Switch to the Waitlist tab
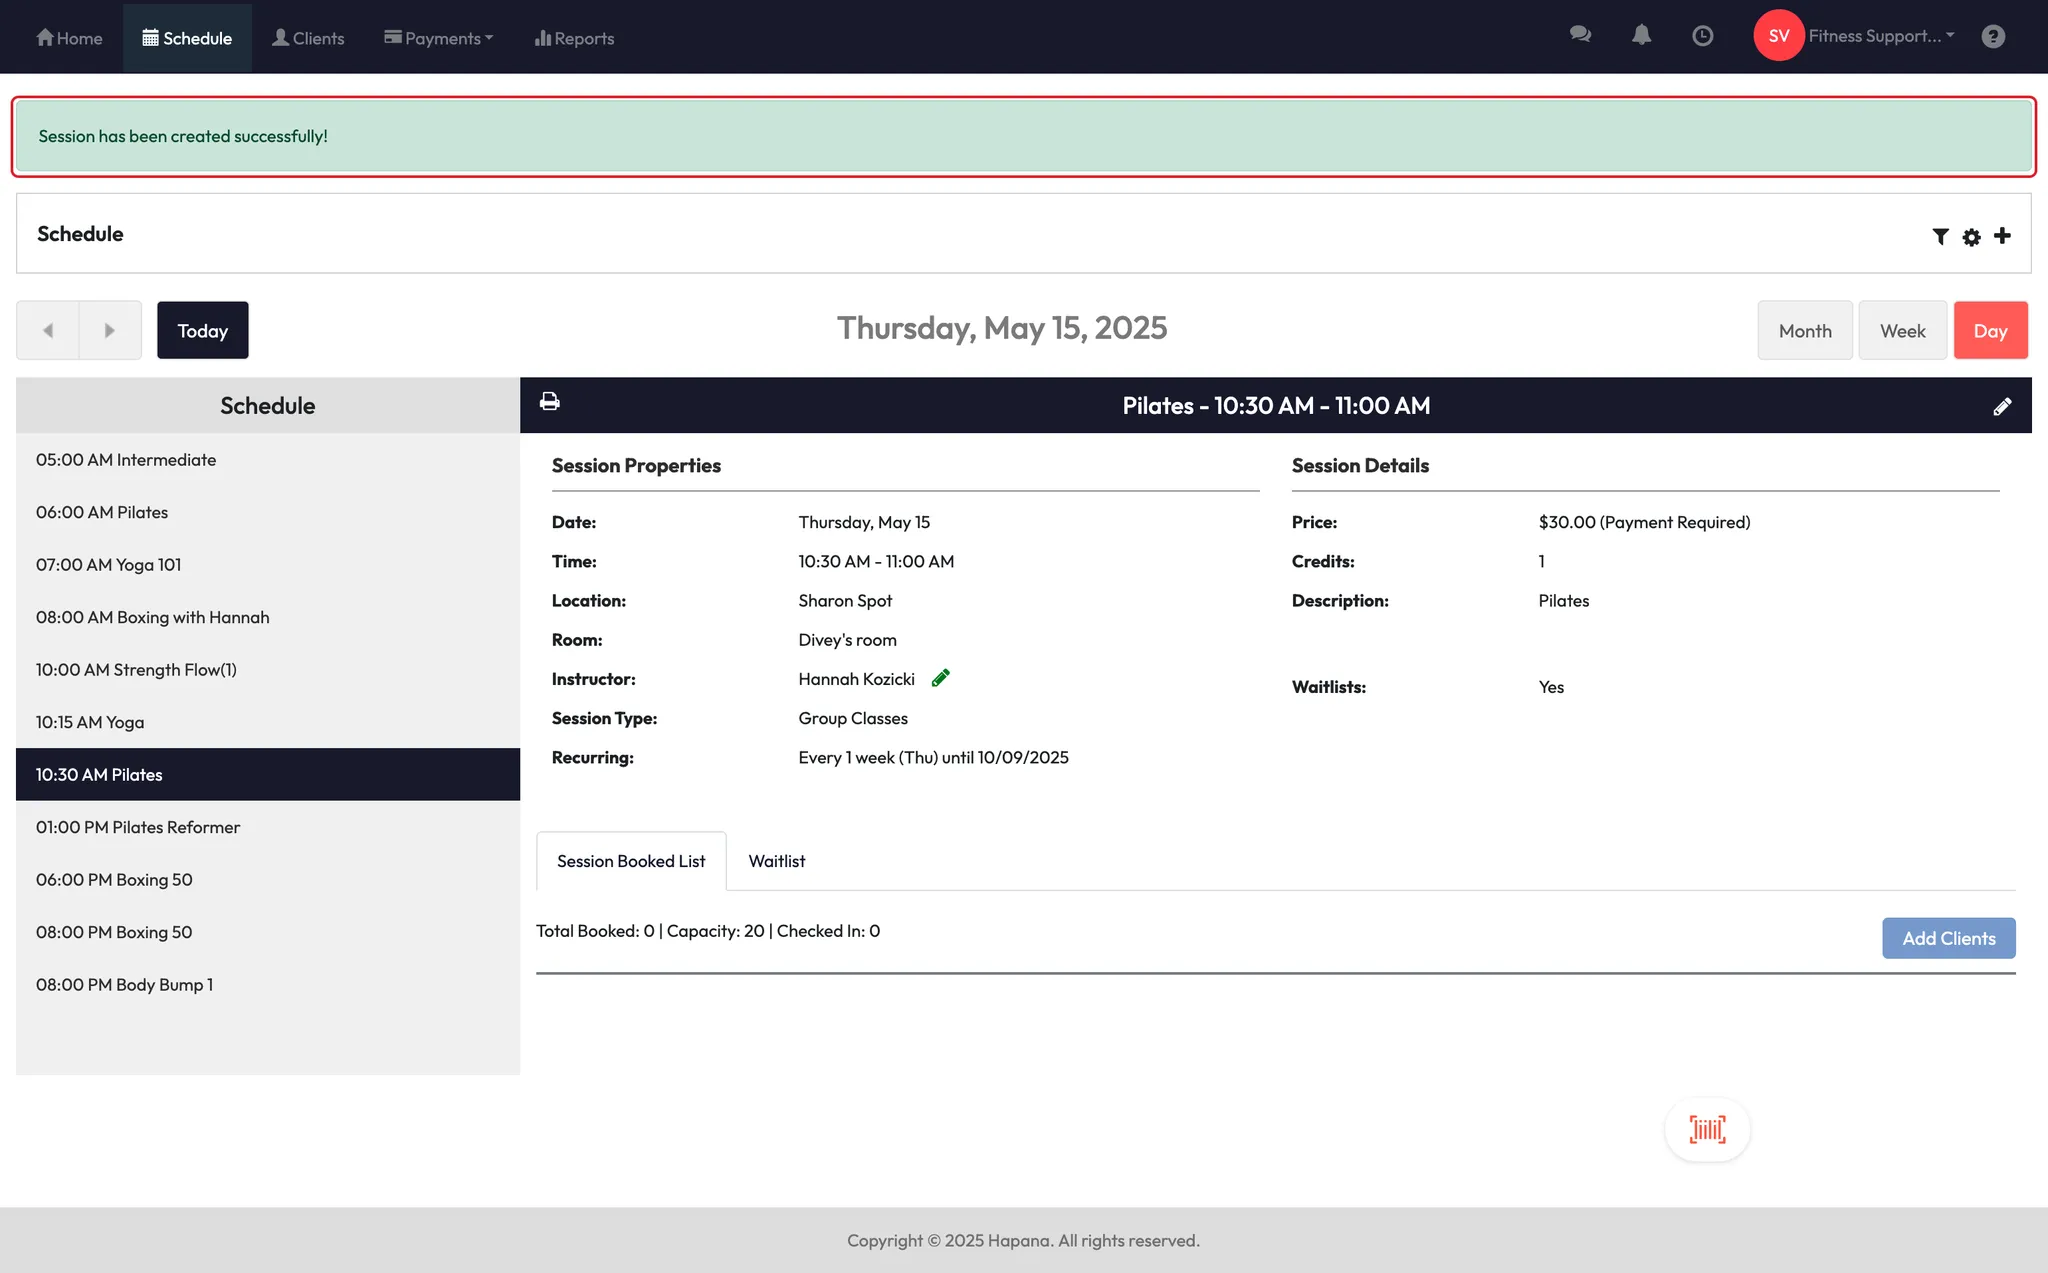Viewport: 2048px width, 1273px height. point(776,861)
